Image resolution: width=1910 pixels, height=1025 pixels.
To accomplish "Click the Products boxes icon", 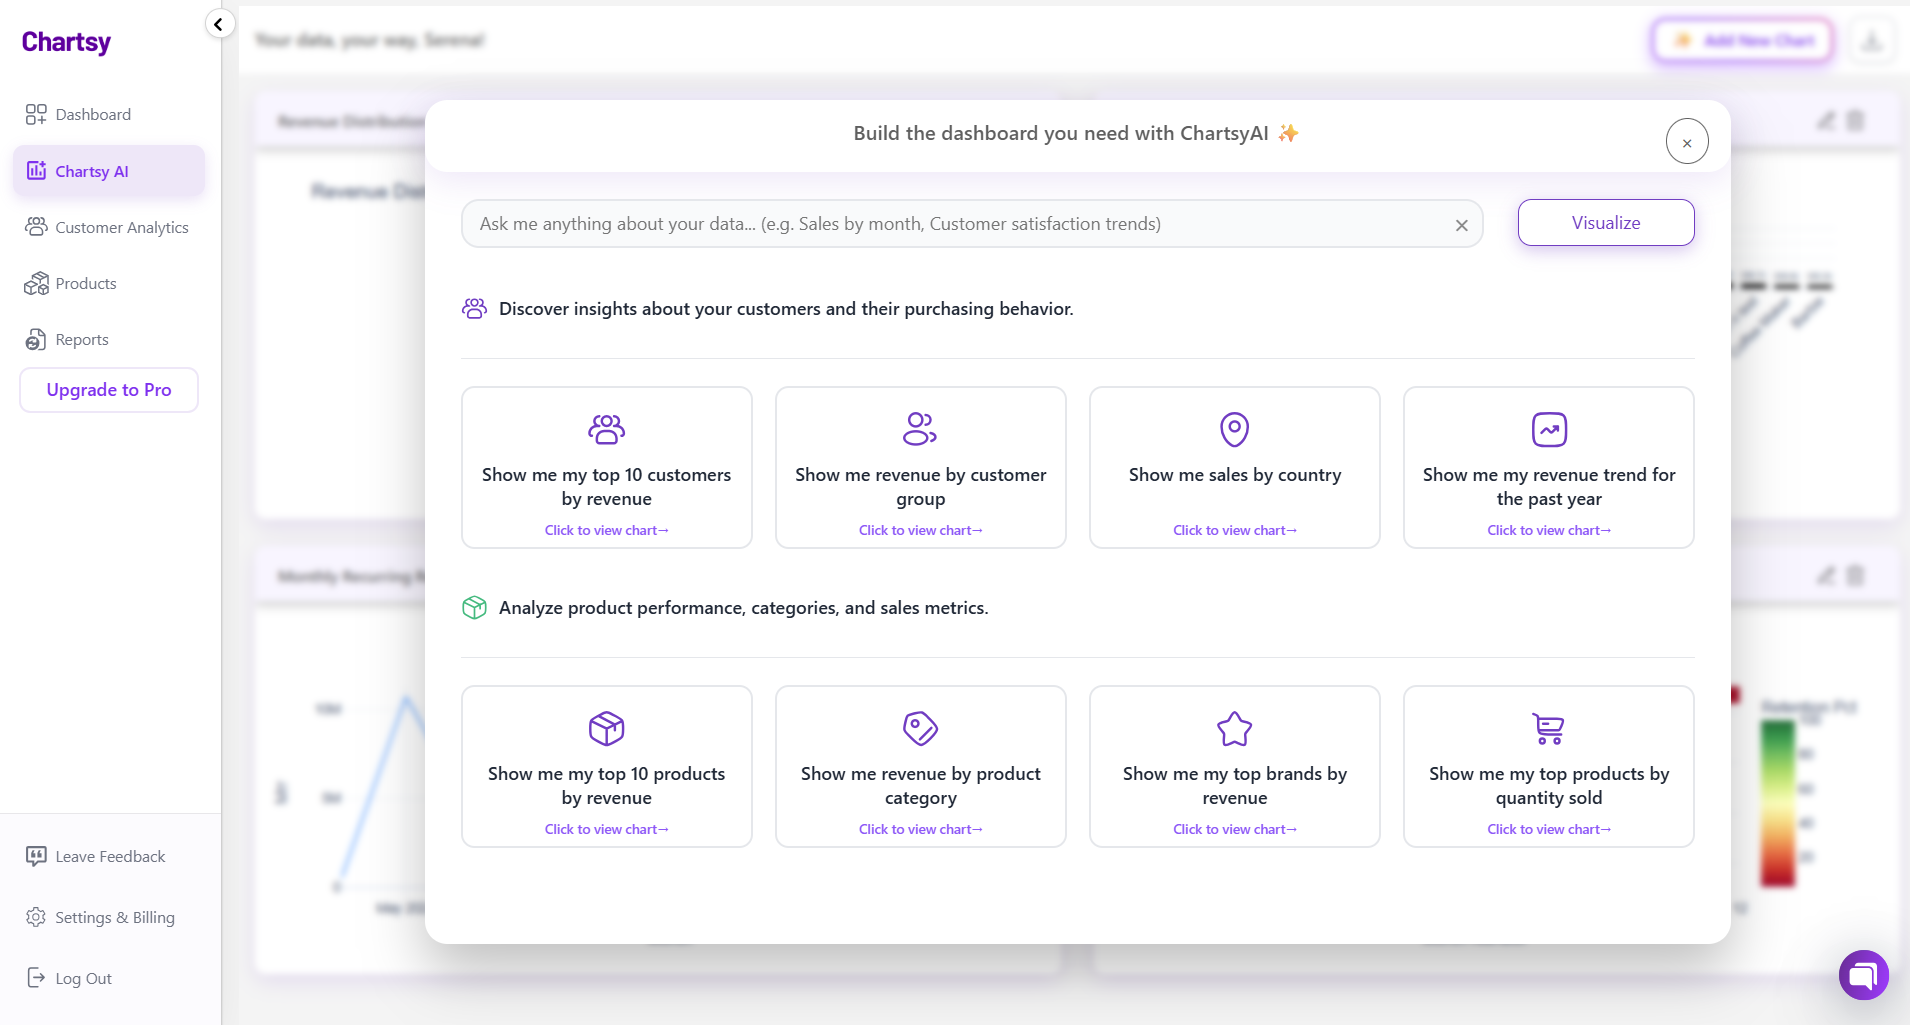I will pyautogui.click(x=36, y=284).
